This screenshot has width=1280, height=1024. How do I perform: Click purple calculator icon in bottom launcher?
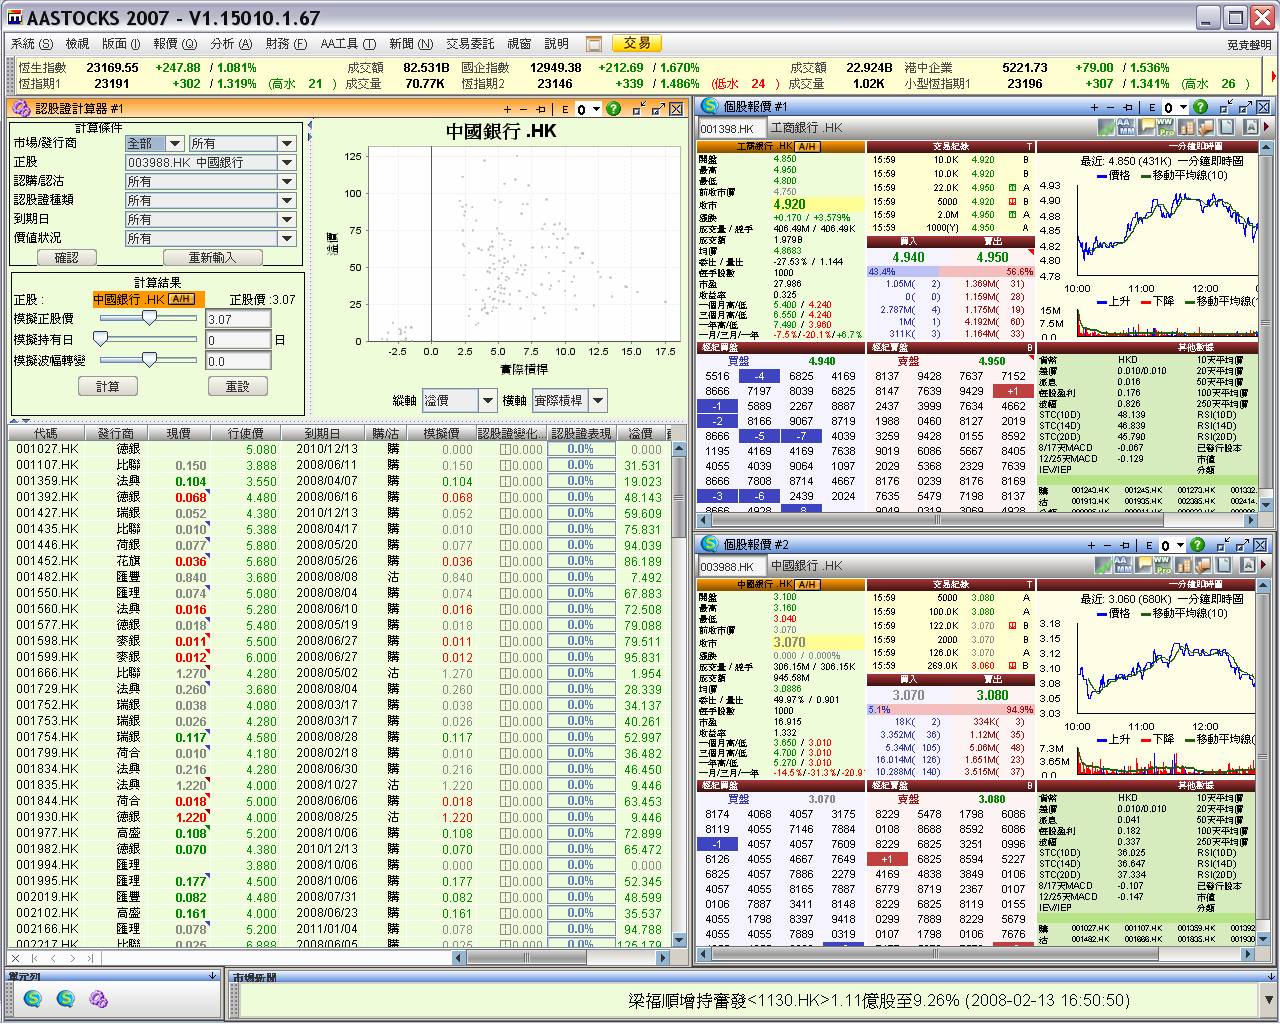98,998
